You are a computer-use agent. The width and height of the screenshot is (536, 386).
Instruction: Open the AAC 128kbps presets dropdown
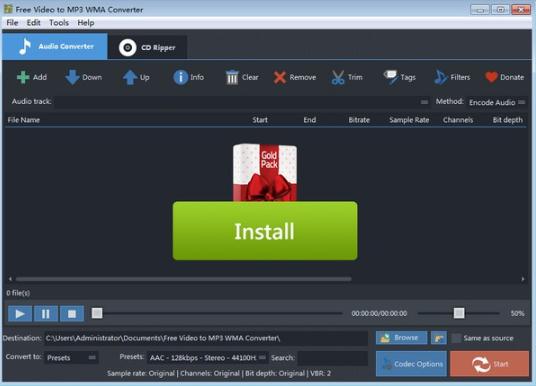pos(207,358)
